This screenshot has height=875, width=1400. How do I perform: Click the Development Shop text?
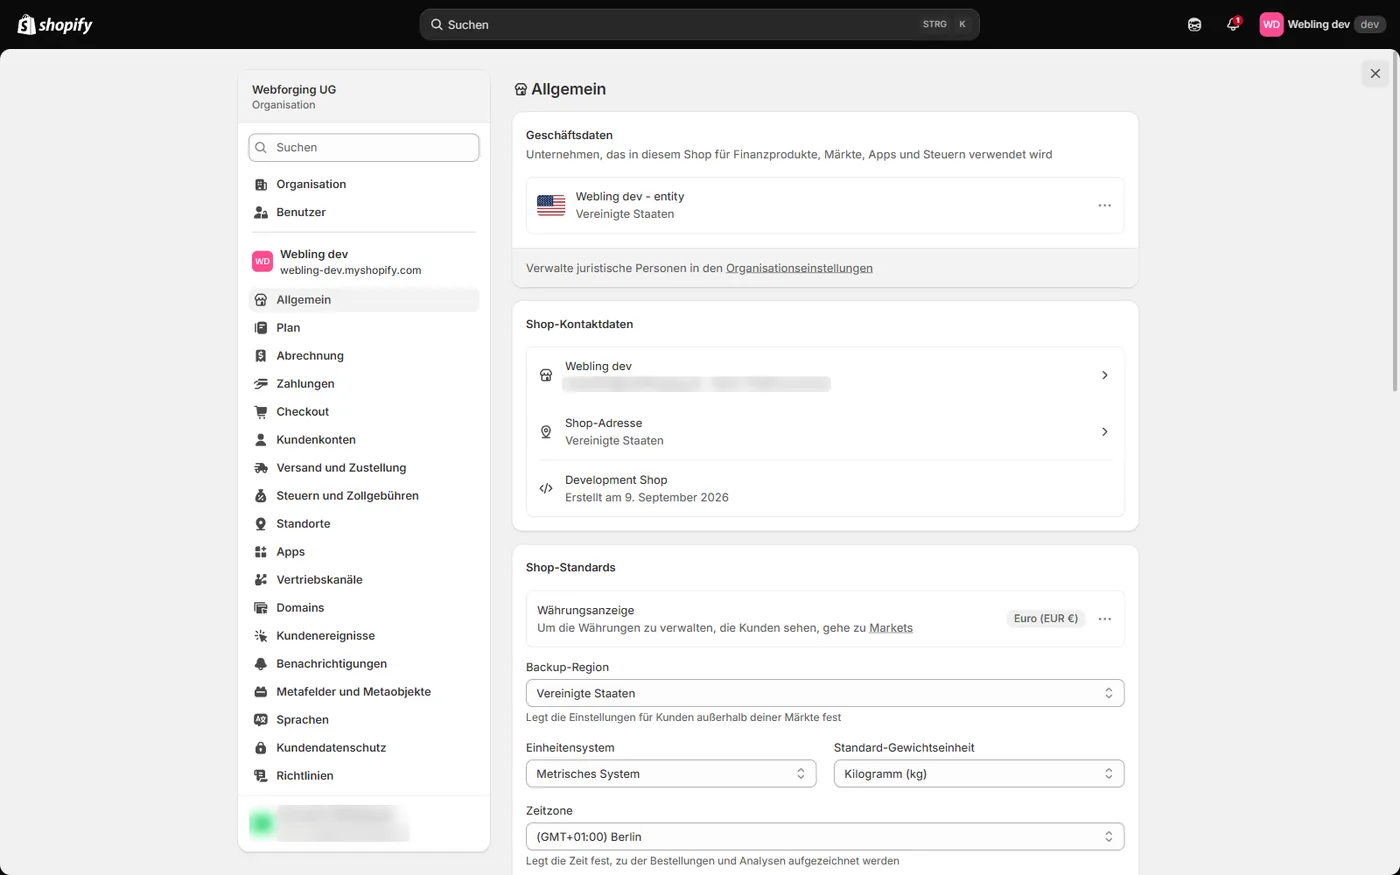[616, 480]
